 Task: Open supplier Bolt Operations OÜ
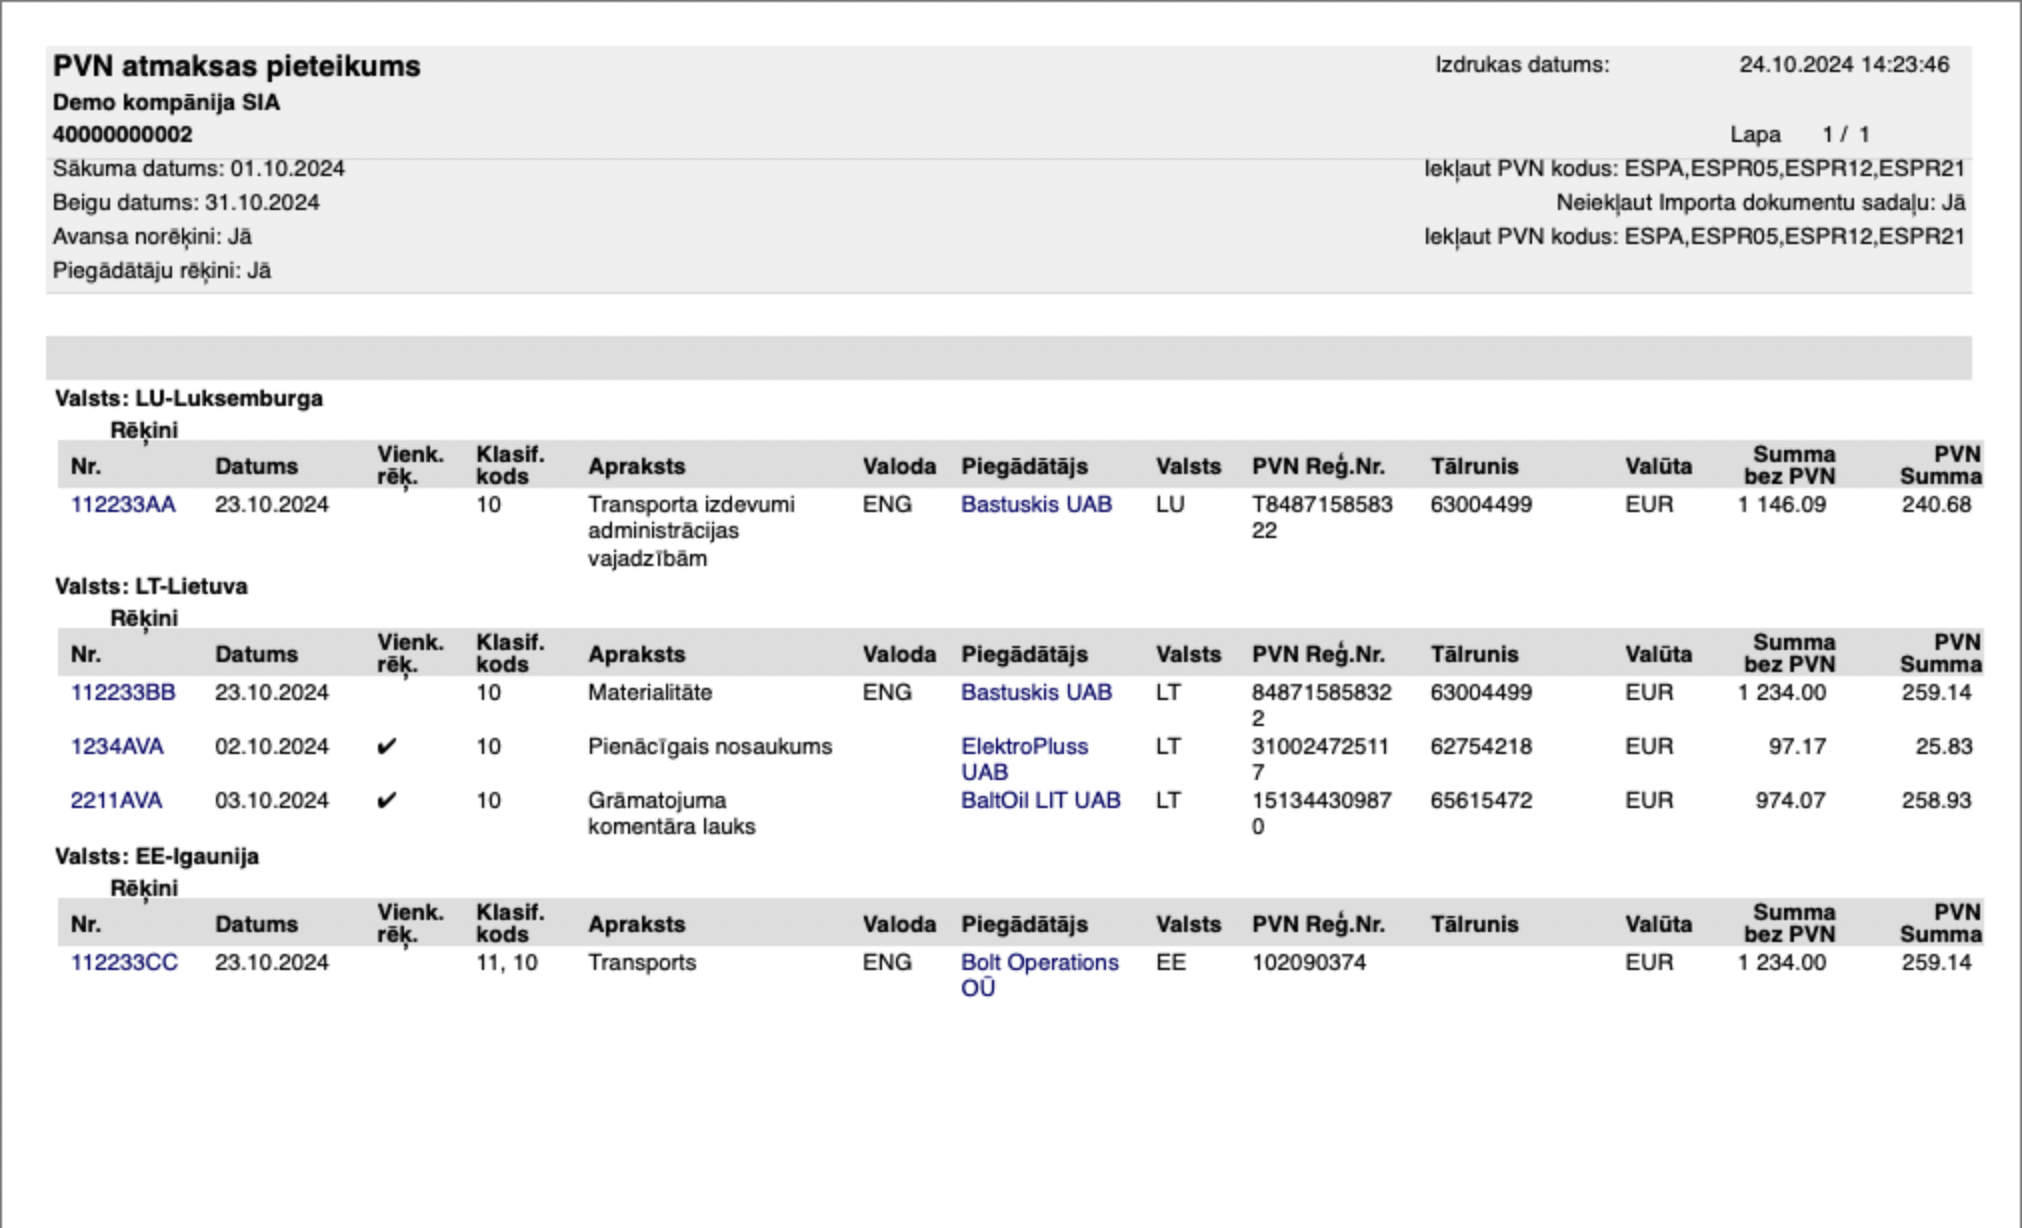pyautogui.click(x=1039, y=974)
